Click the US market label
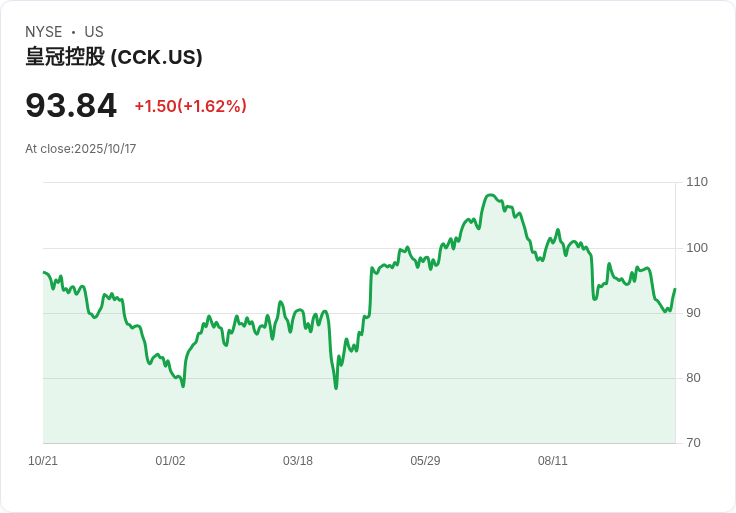This screenshot has width=736, height=513. click(x=94, y=32)
